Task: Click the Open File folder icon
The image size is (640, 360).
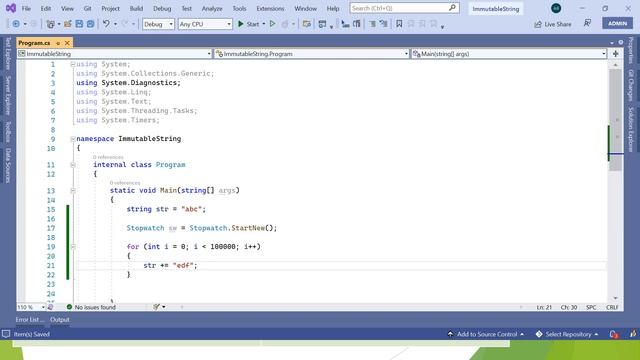Action: (x=68, y=24)
